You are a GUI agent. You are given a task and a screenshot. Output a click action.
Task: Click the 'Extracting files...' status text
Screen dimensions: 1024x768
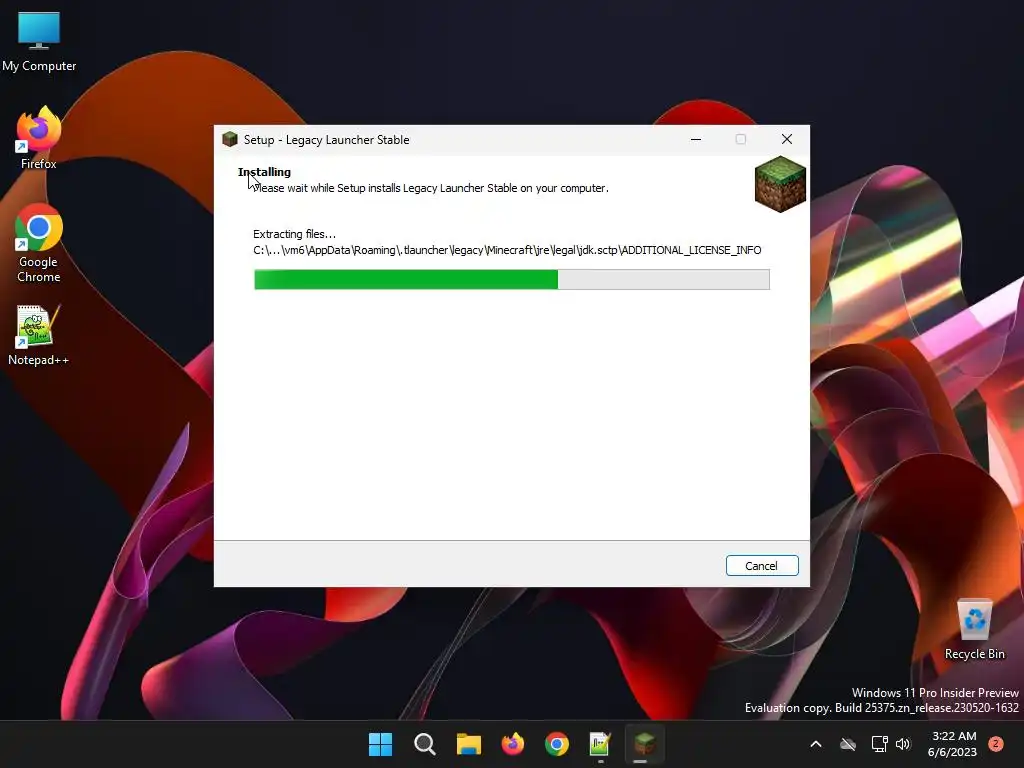coord(295,234)
